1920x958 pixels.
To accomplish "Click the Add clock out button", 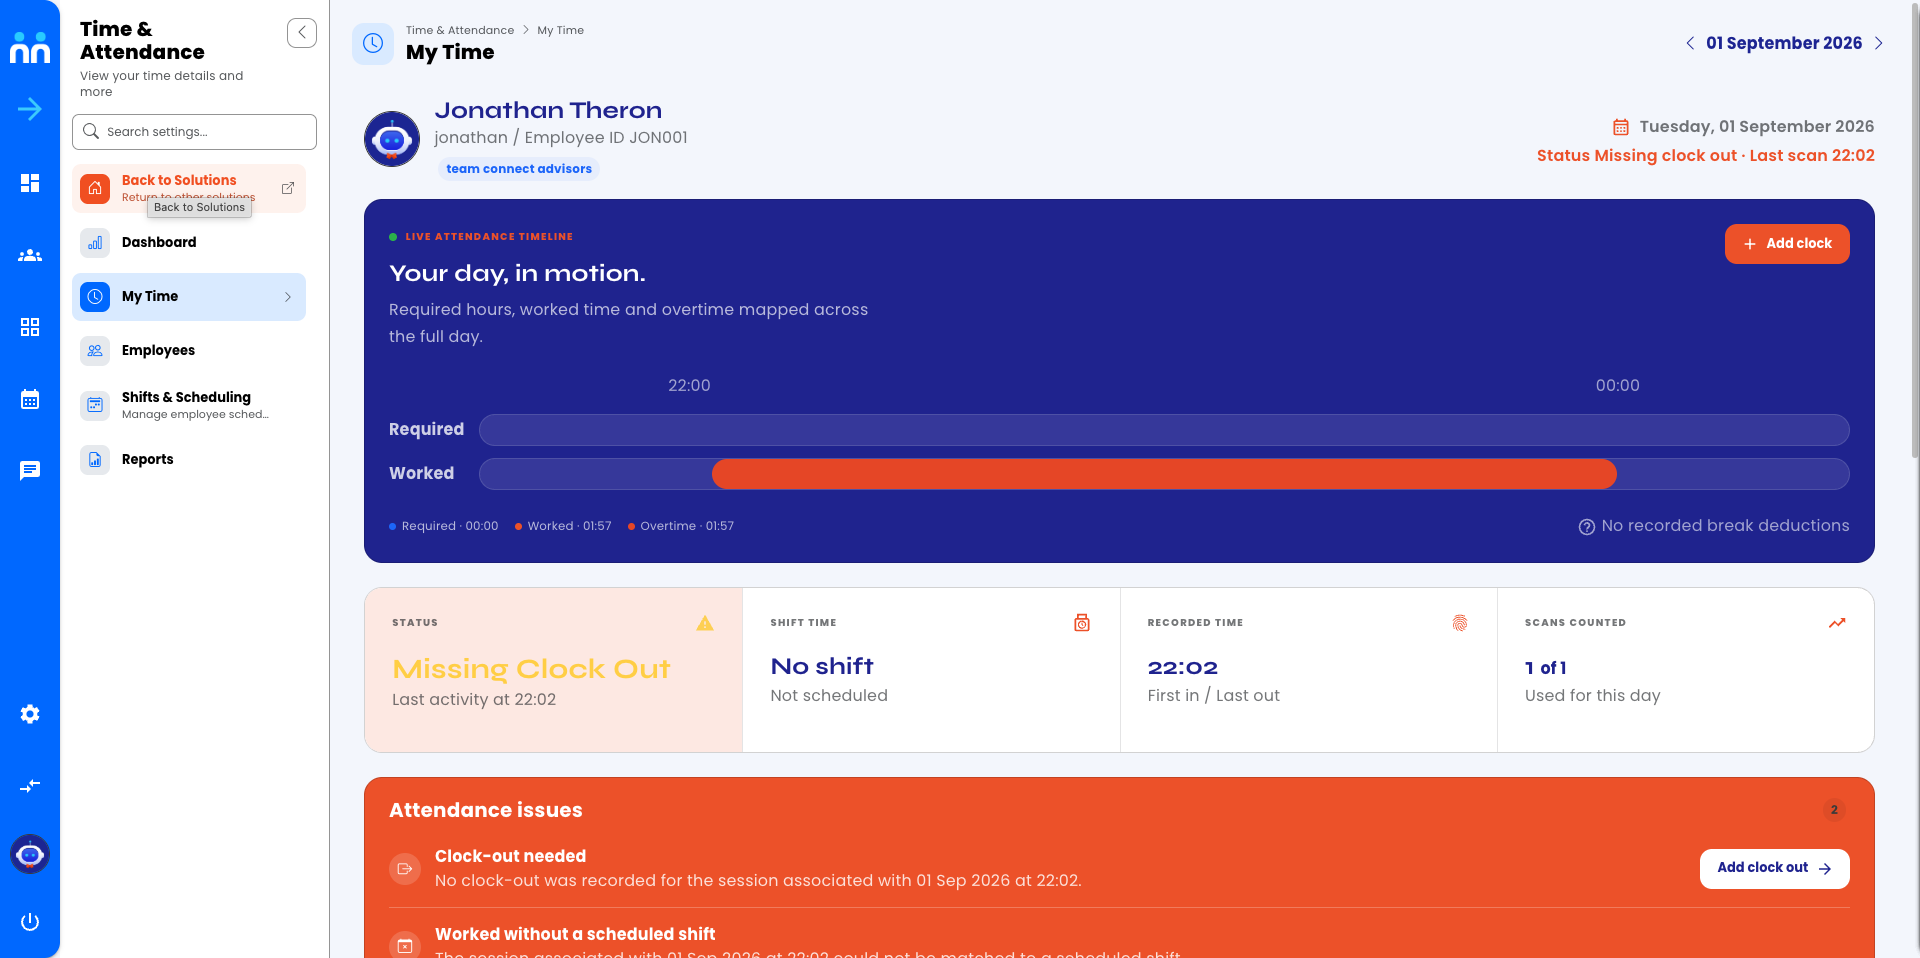I will 1774,869.
